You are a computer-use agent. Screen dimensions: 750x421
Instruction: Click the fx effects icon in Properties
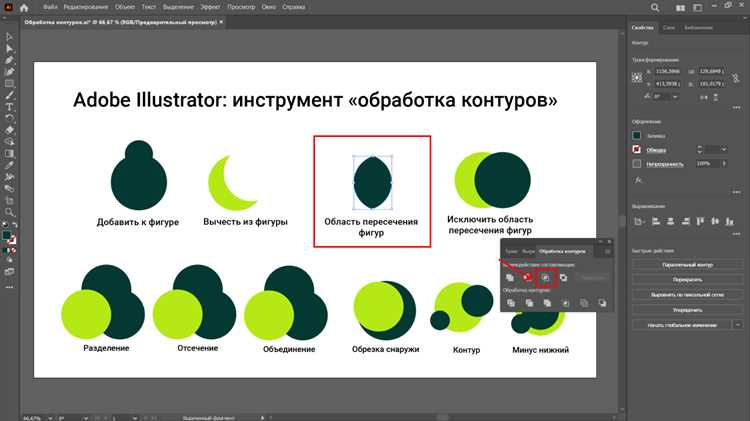(638, 180)
